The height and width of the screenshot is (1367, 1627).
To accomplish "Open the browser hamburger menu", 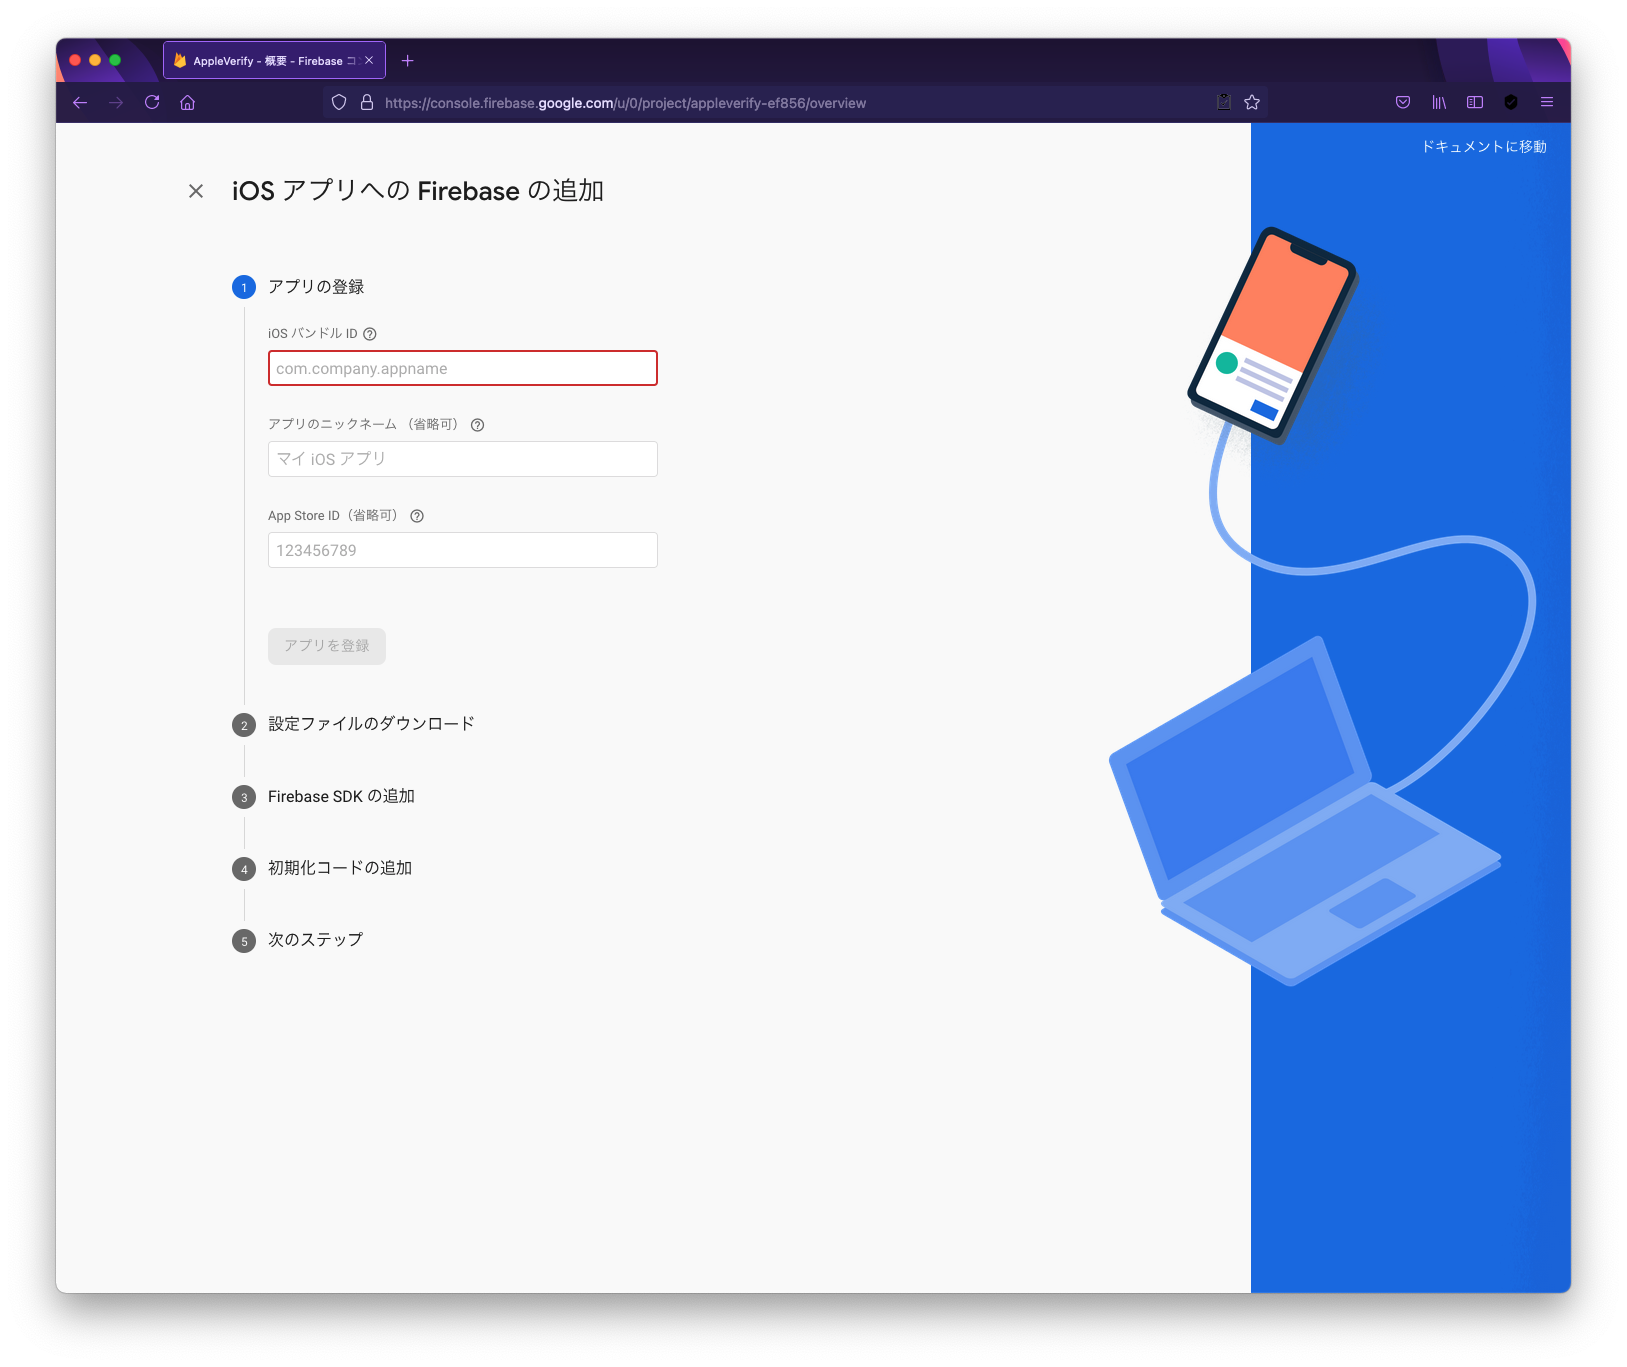I will 1547,102.
